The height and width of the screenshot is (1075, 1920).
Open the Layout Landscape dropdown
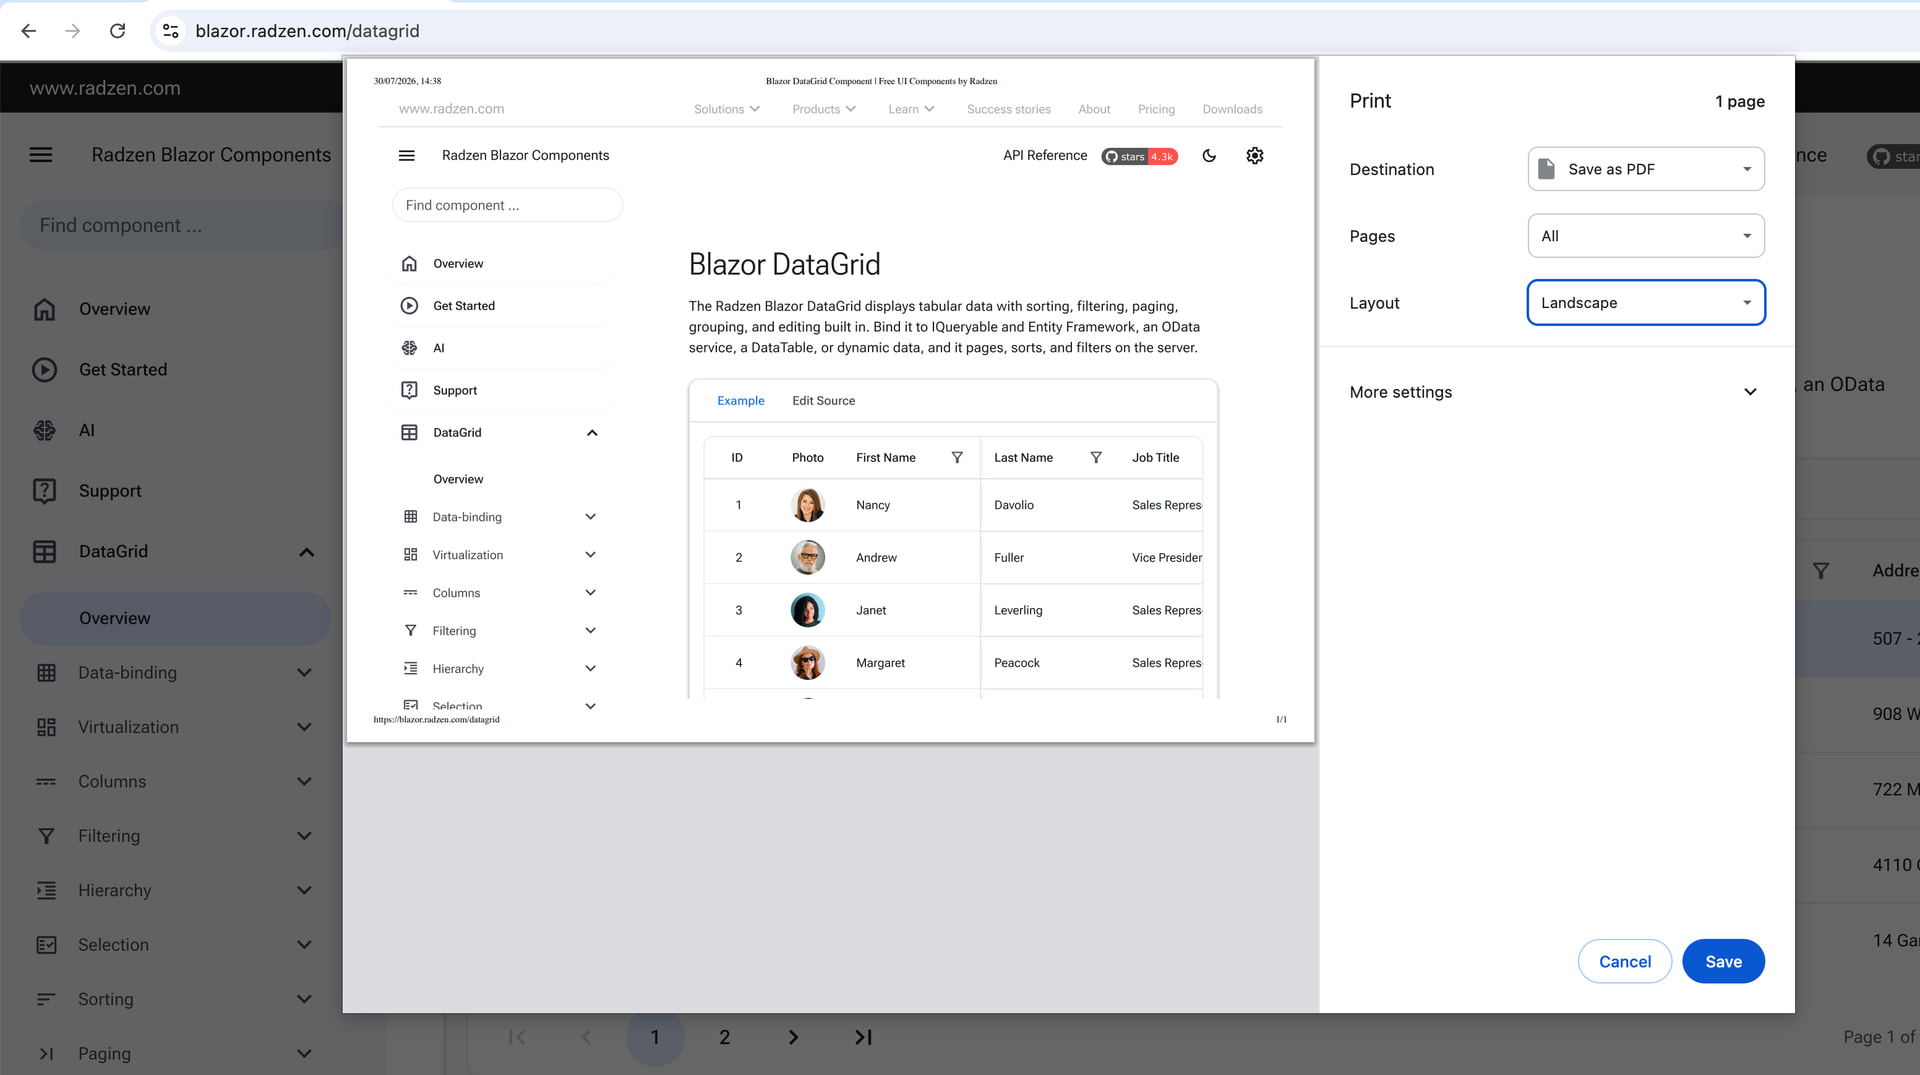(1646, 303)
